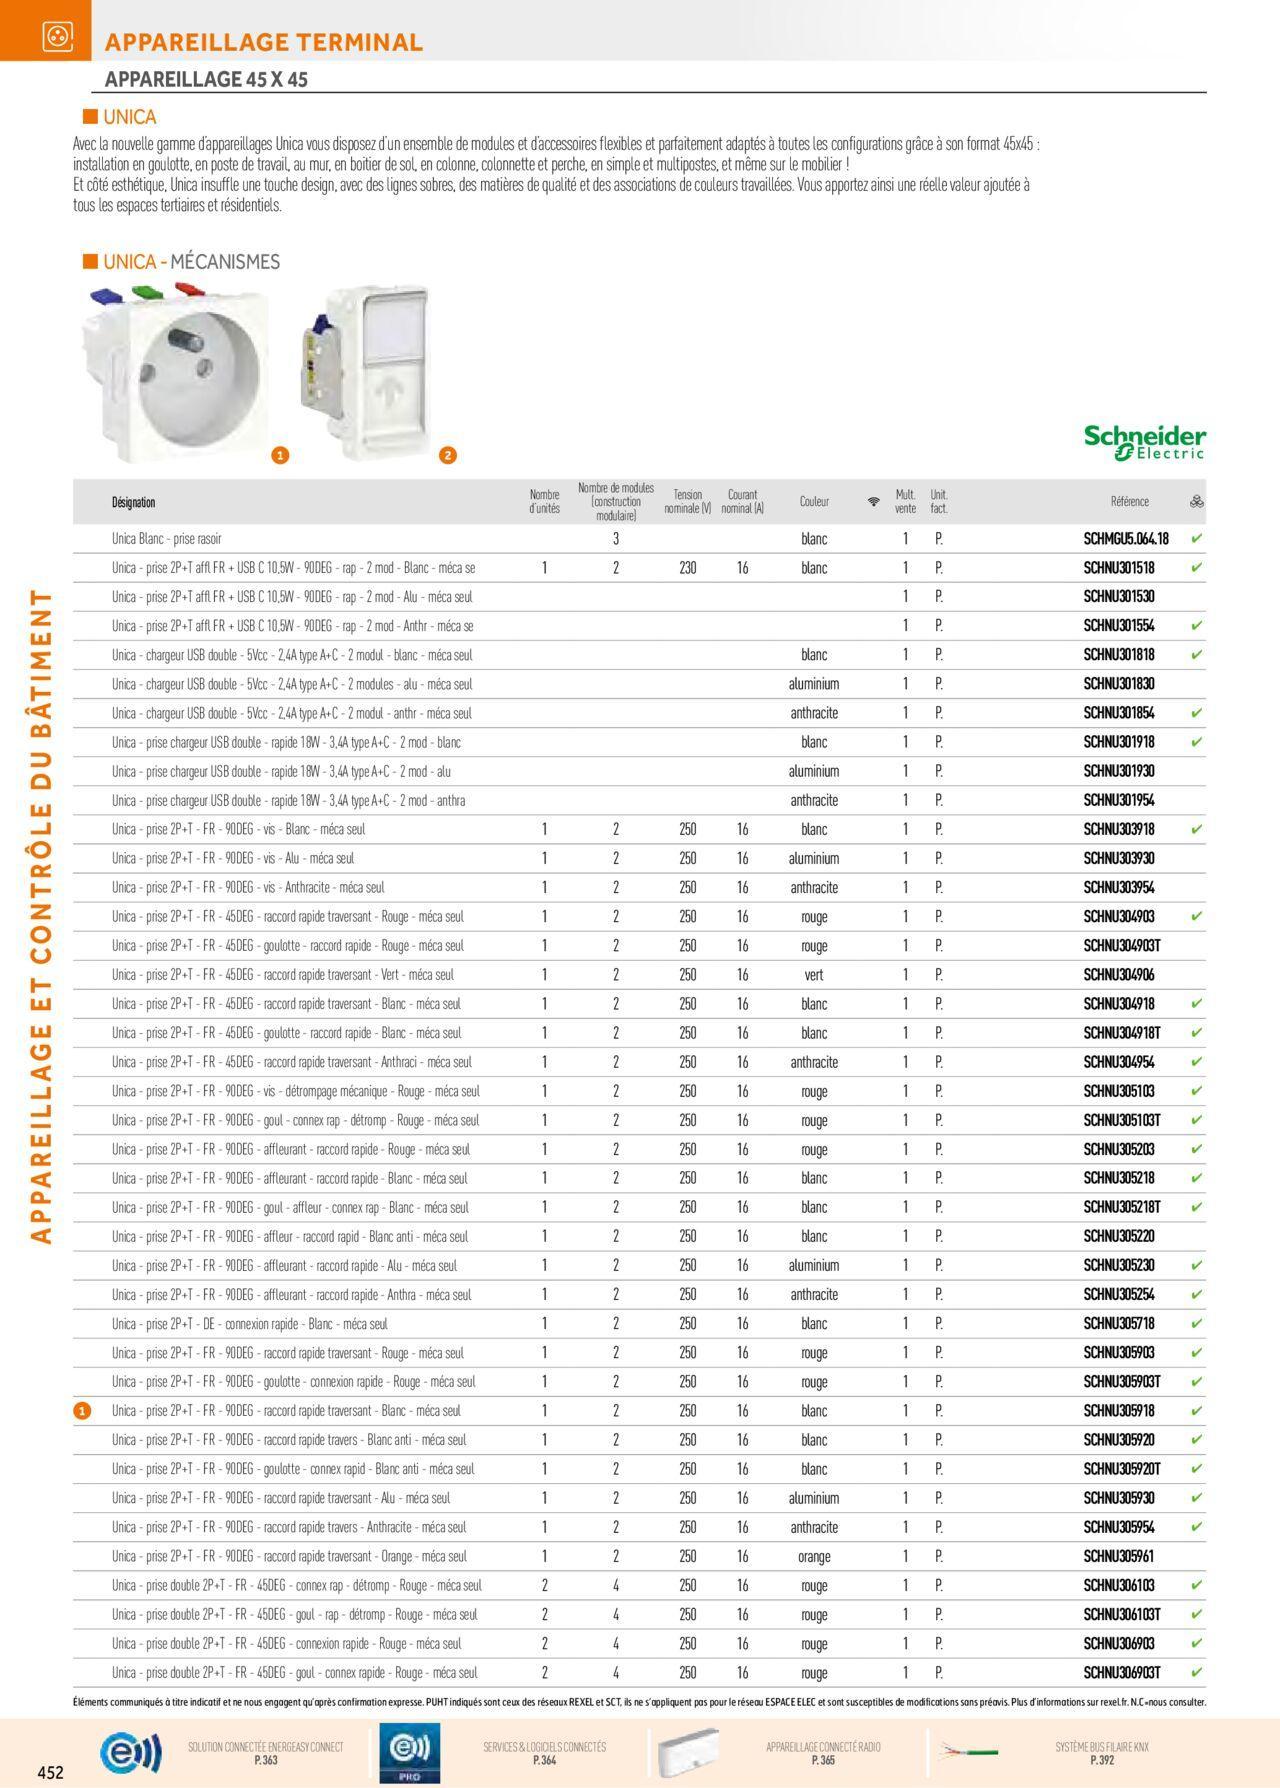Click the Schneider Electric logo
This screenshot has height=1788, width=1280.
point(1145,443)
